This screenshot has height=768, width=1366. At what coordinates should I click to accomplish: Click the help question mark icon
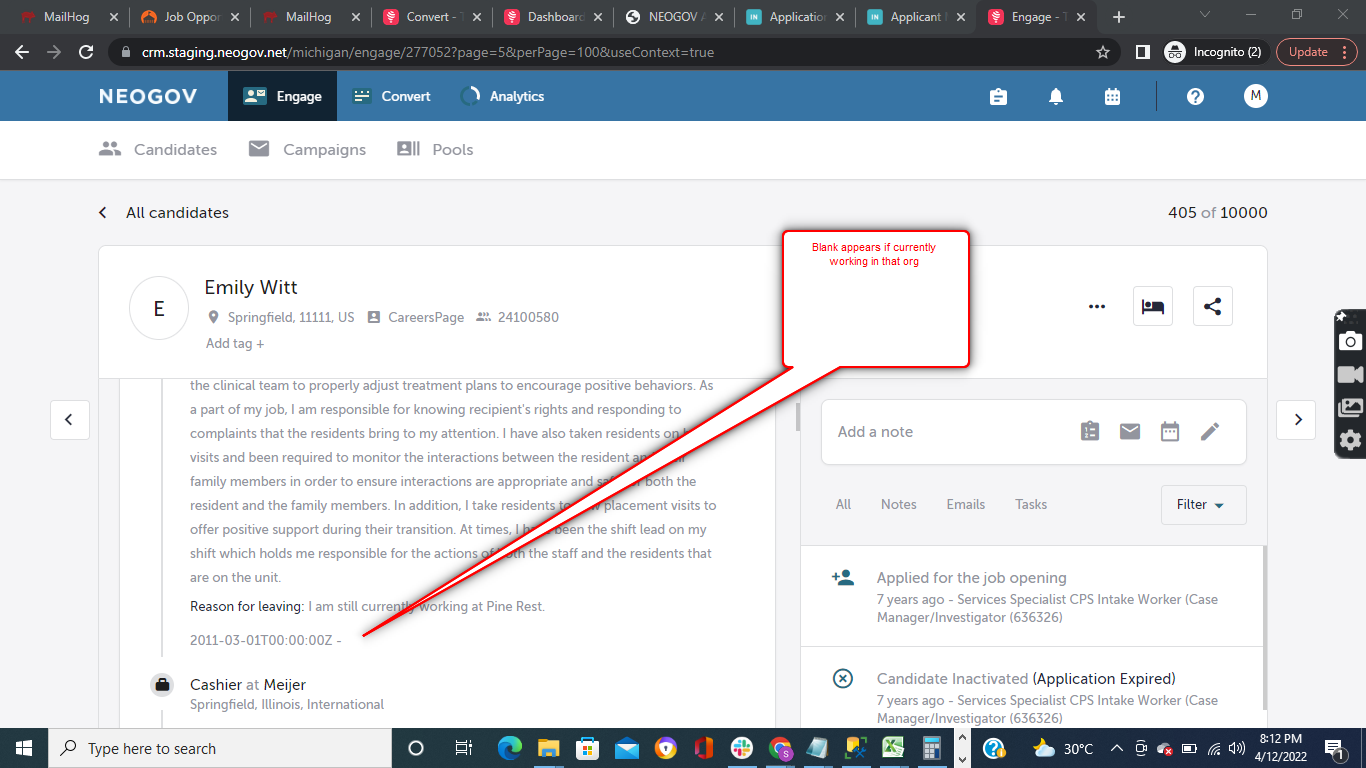pyautogui.click(x=1195, y=96)
